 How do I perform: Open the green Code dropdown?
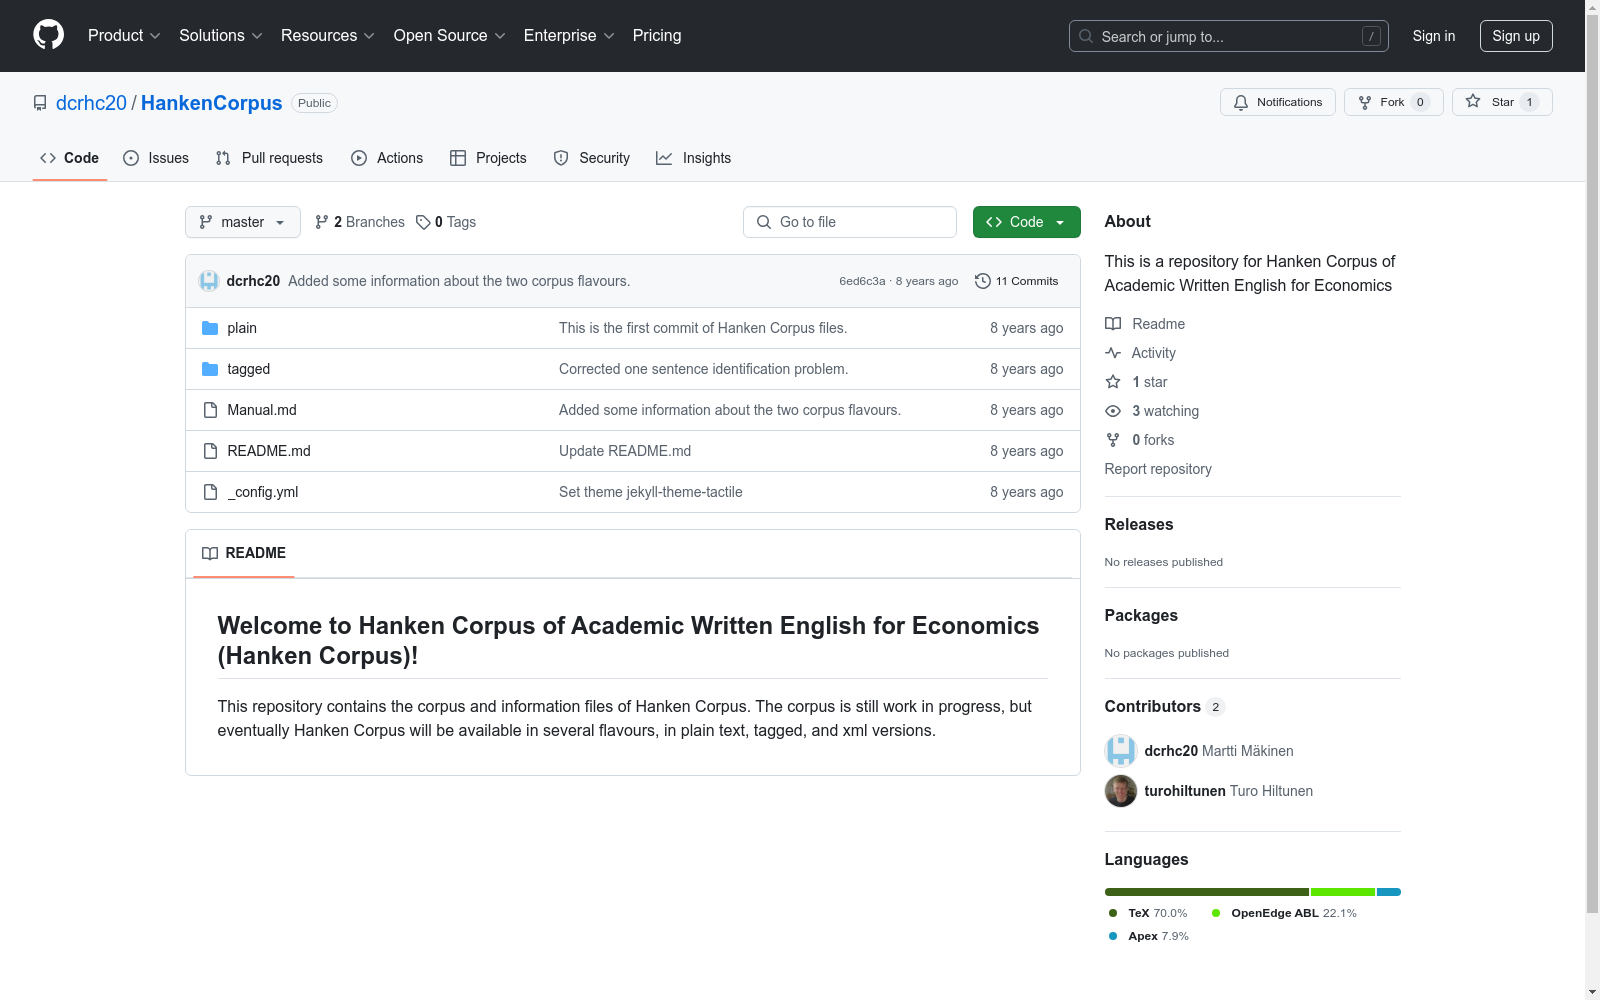point(1026,222)
